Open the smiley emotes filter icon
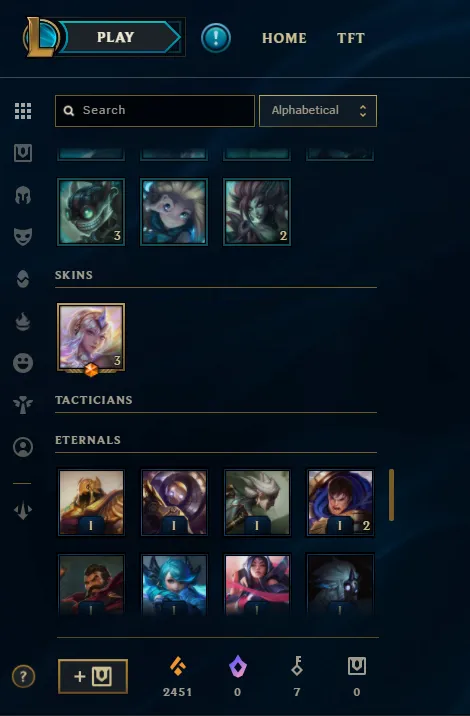Screen dimensions: 470x716 coord(23,363)
